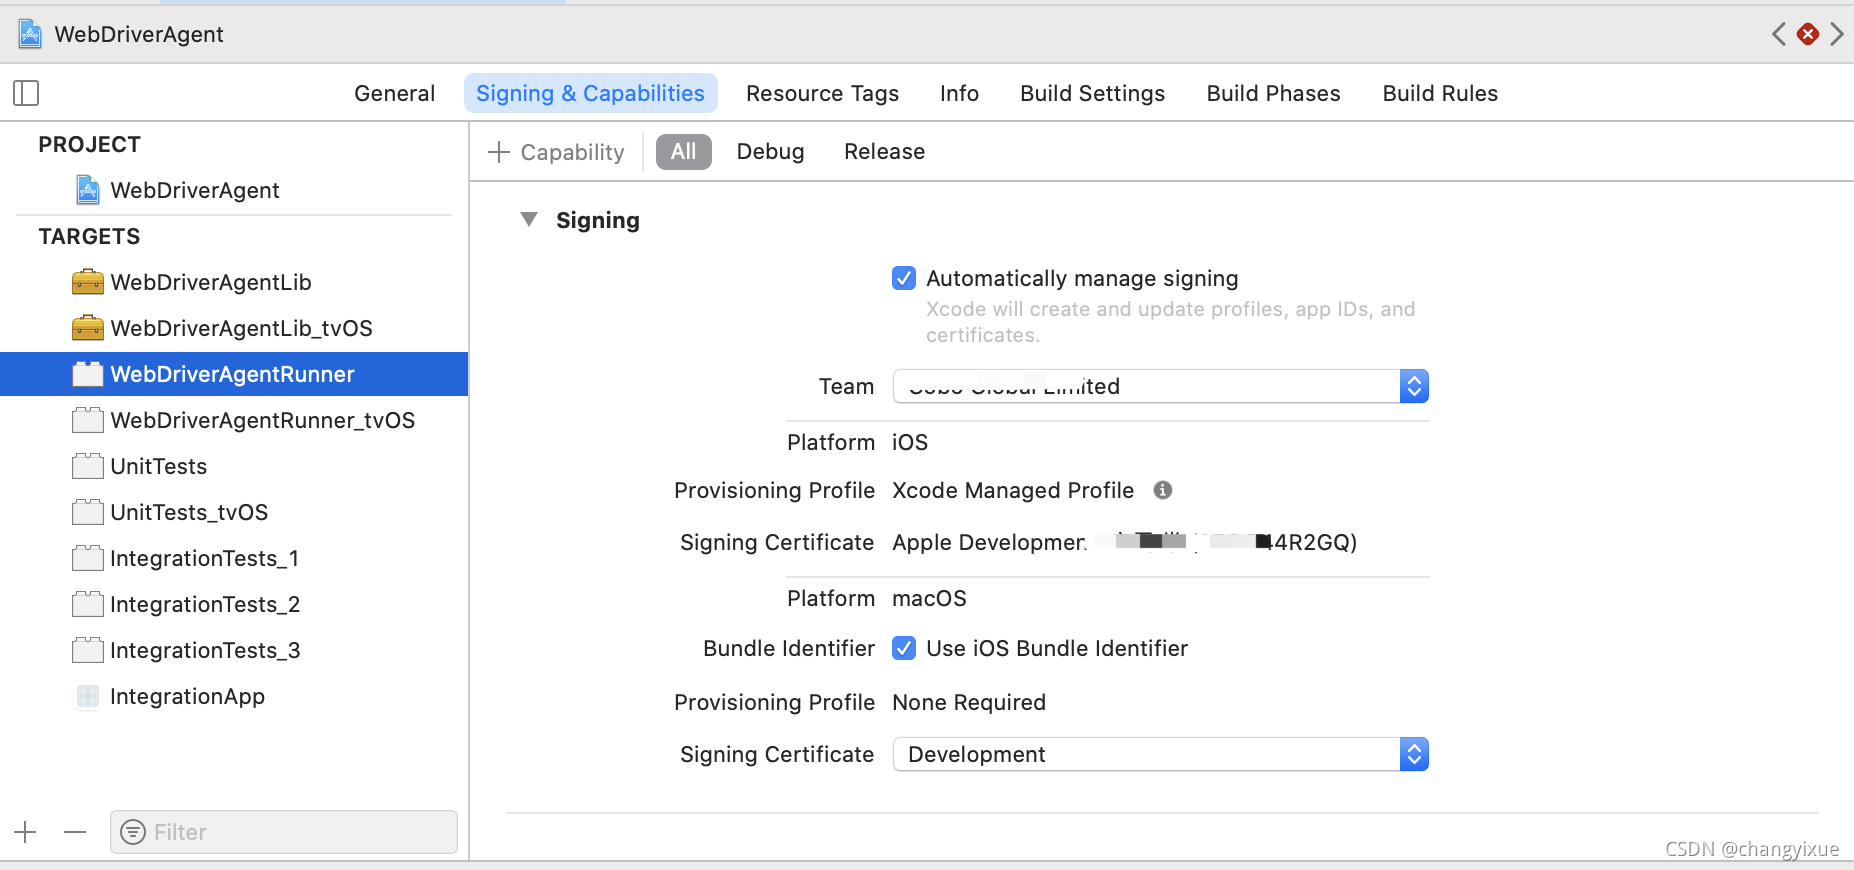Click the WebDriverAgent project file icon in title
The height and width of the screenshot is (870, 1854).
(30, 34)
